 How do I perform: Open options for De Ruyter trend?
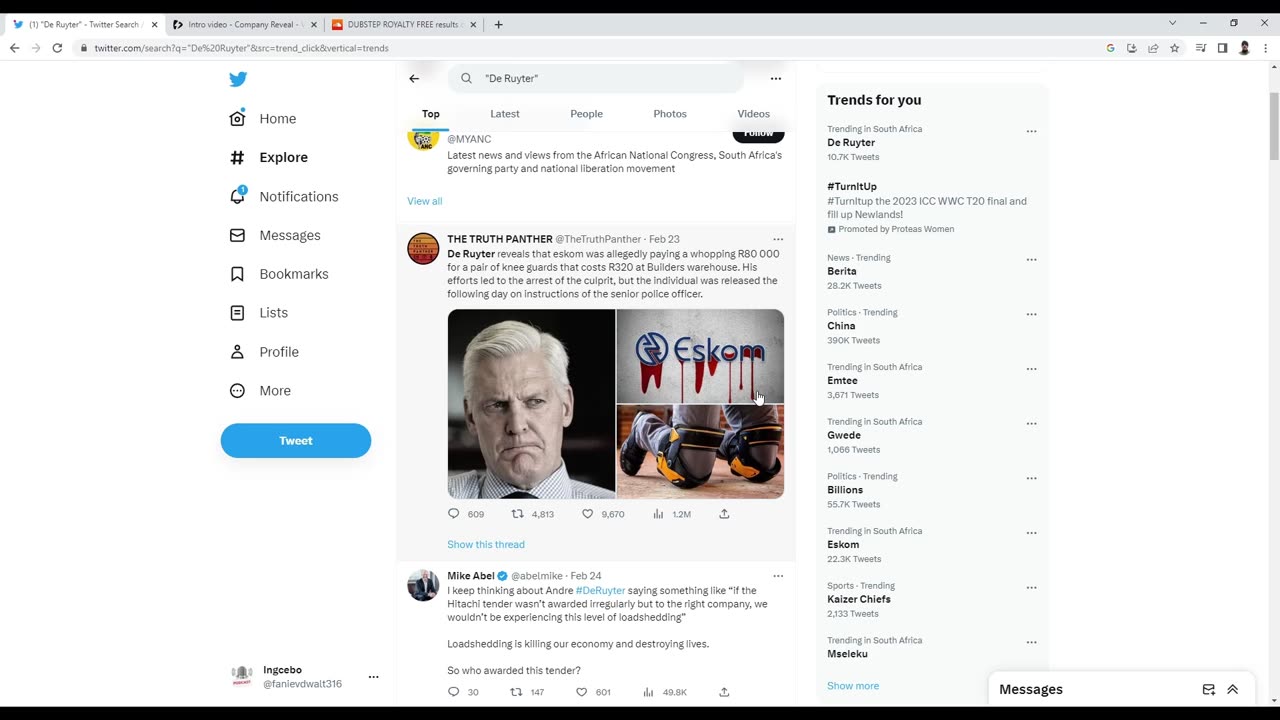(1031, 131)
